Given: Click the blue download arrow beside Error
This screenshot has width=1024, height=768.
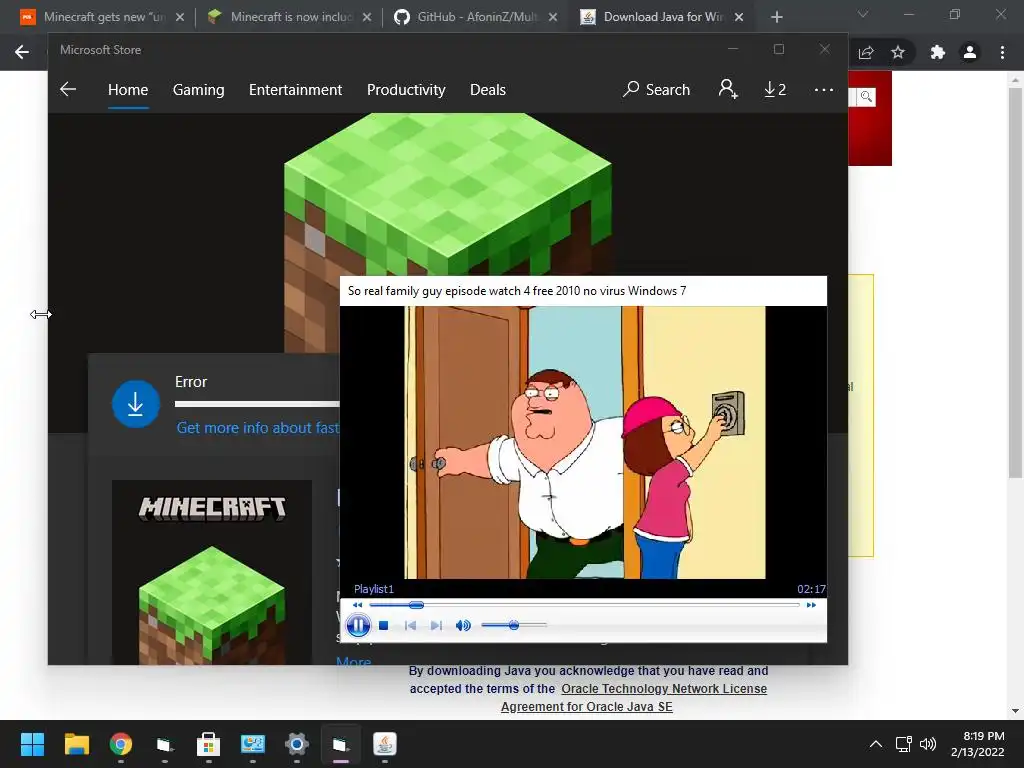Looking at the screenshot, I should 136,404.
